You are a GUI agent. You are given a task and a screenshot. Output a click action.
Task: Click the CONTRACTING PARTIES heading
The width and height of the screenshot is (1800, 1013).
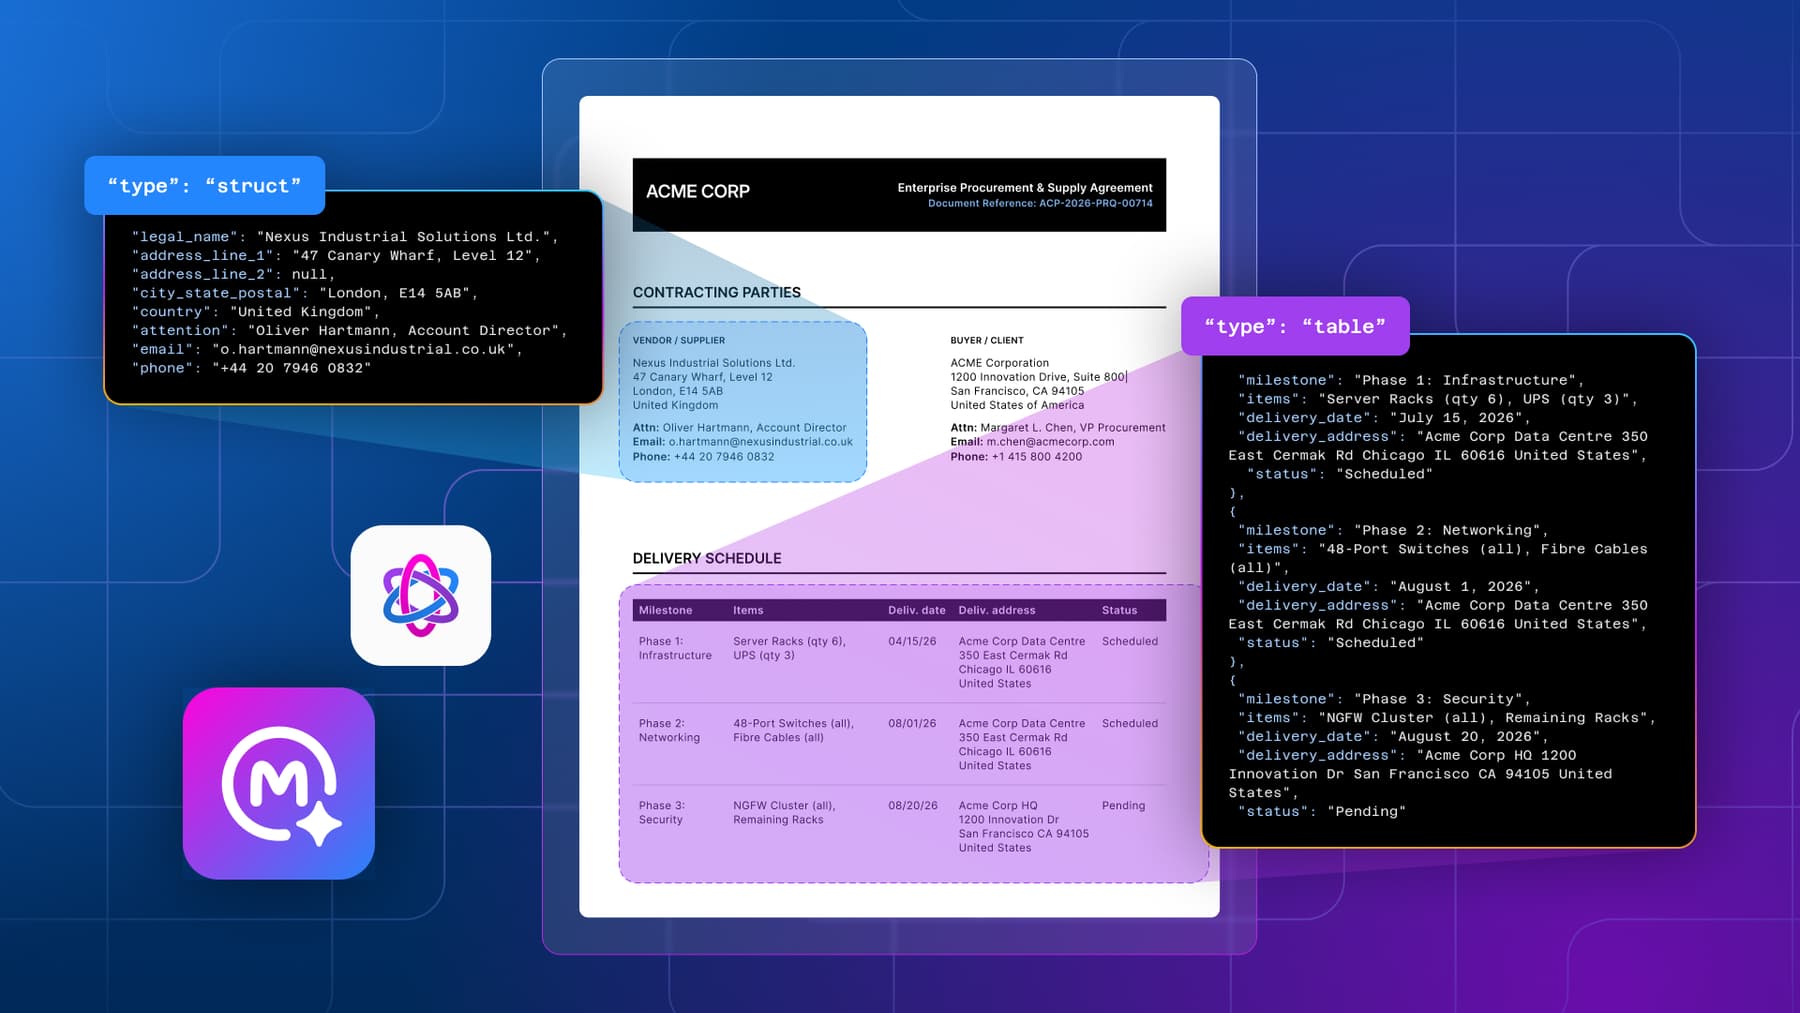(717, 292)
